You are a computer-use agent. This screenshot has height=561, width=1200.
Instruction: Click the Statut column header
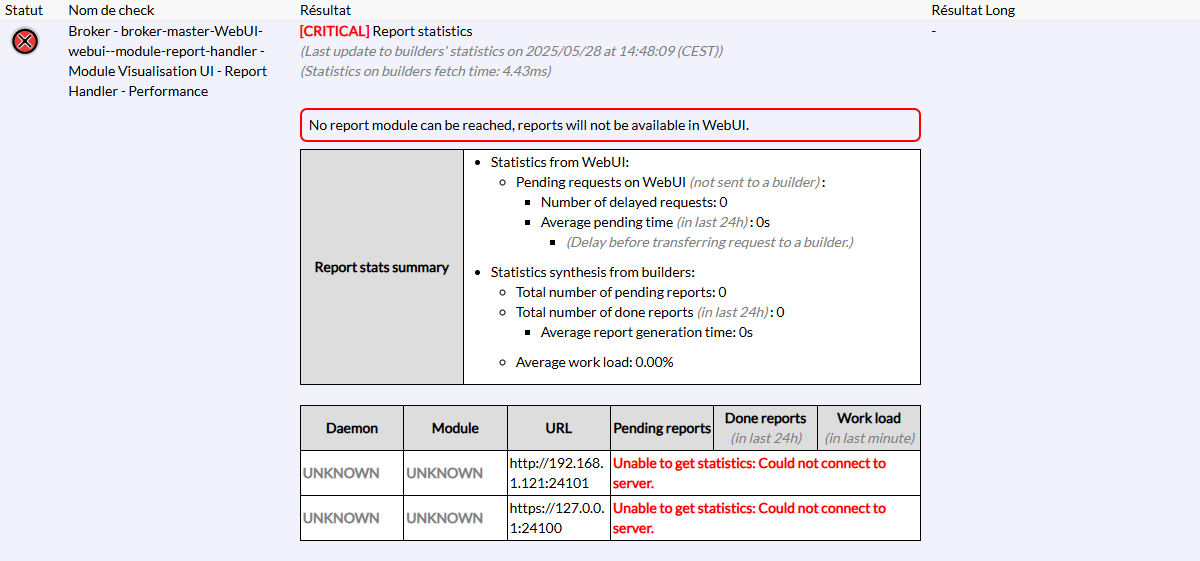(x=24, y=10)
